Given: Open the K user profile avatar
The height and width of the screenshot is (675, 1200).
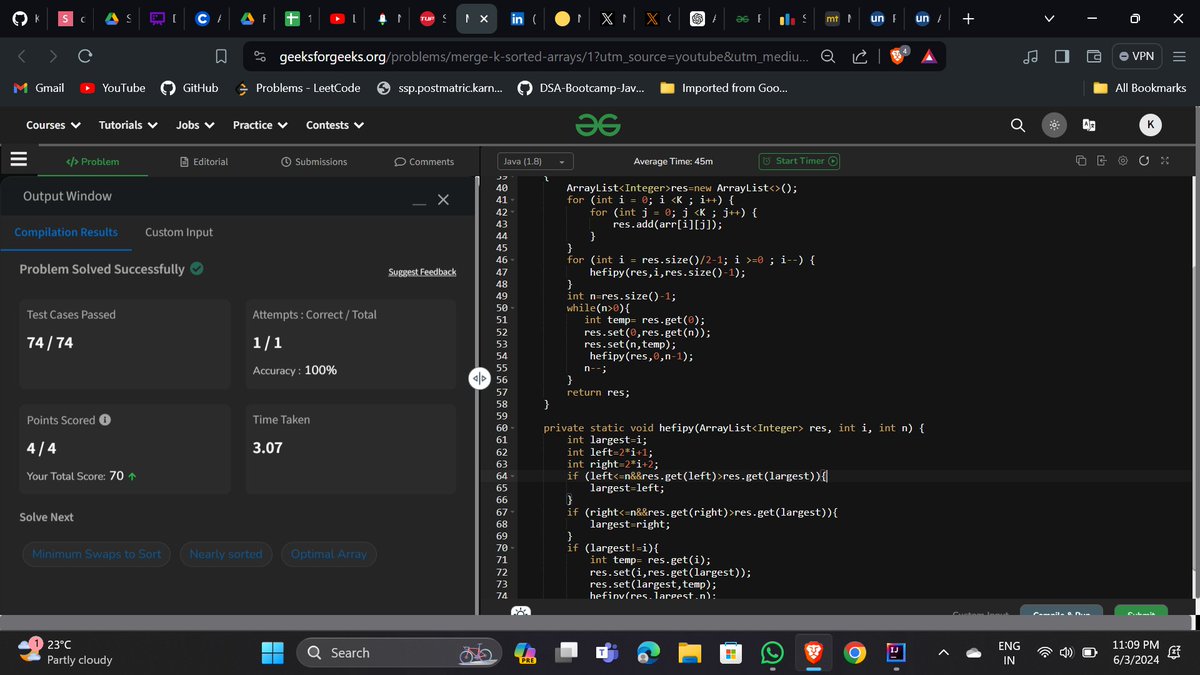Looking at the screenshot, I should click(x=1150, y=125).
